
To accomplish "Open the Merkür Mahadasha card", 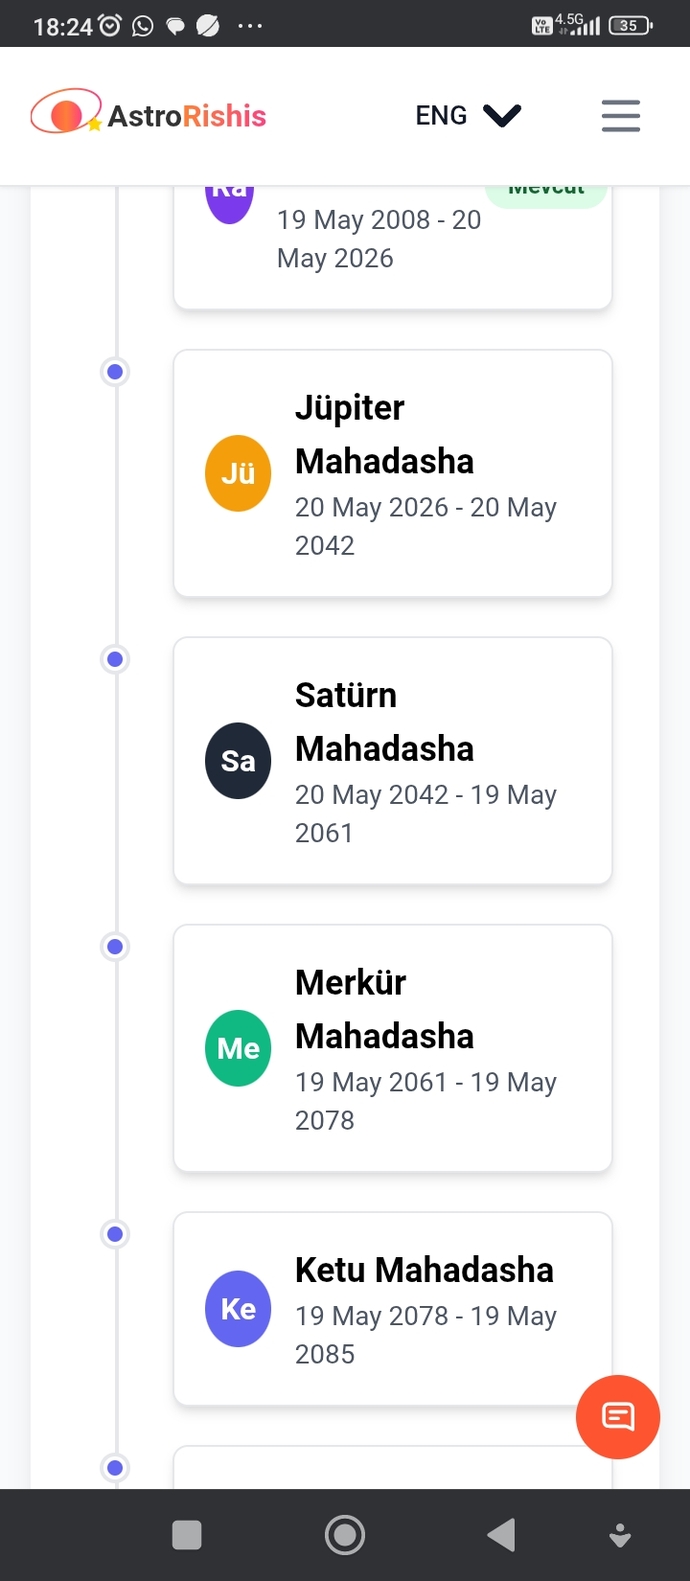I will [x=393, y=1048].
